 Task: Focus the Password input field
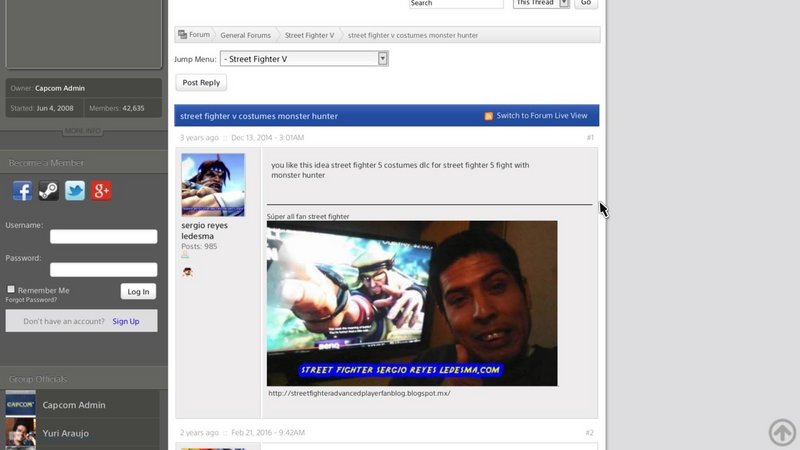104,269
